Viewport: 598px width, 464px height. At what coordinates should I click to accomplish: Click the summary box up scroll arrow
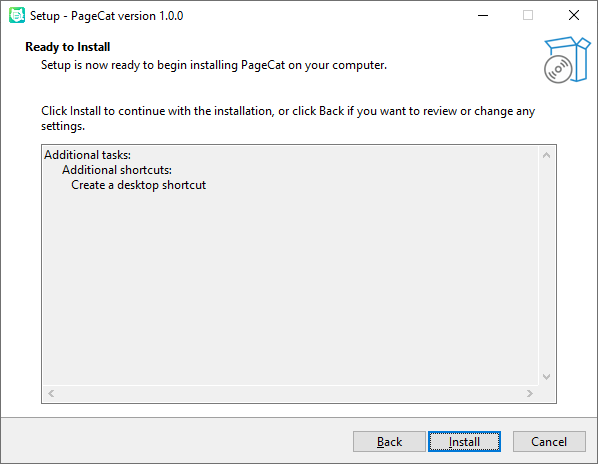coord(546,155)
